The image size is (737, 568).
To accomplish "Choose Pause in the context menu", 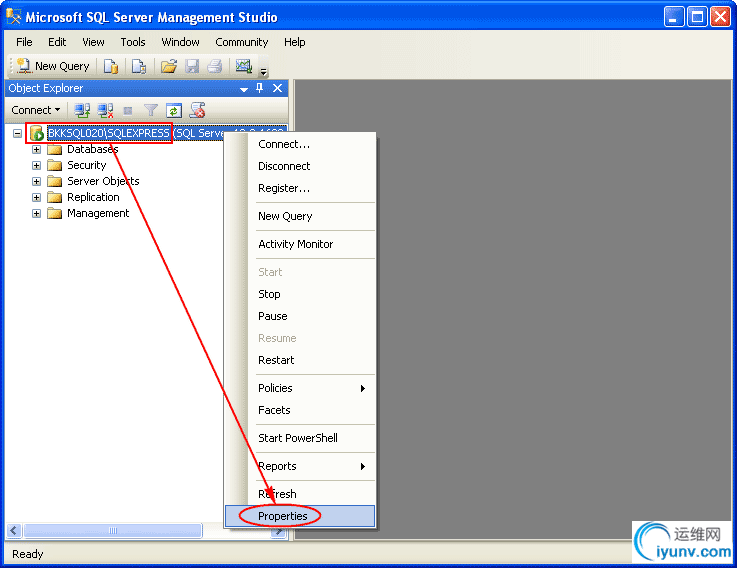I will (x=300, y=316).
